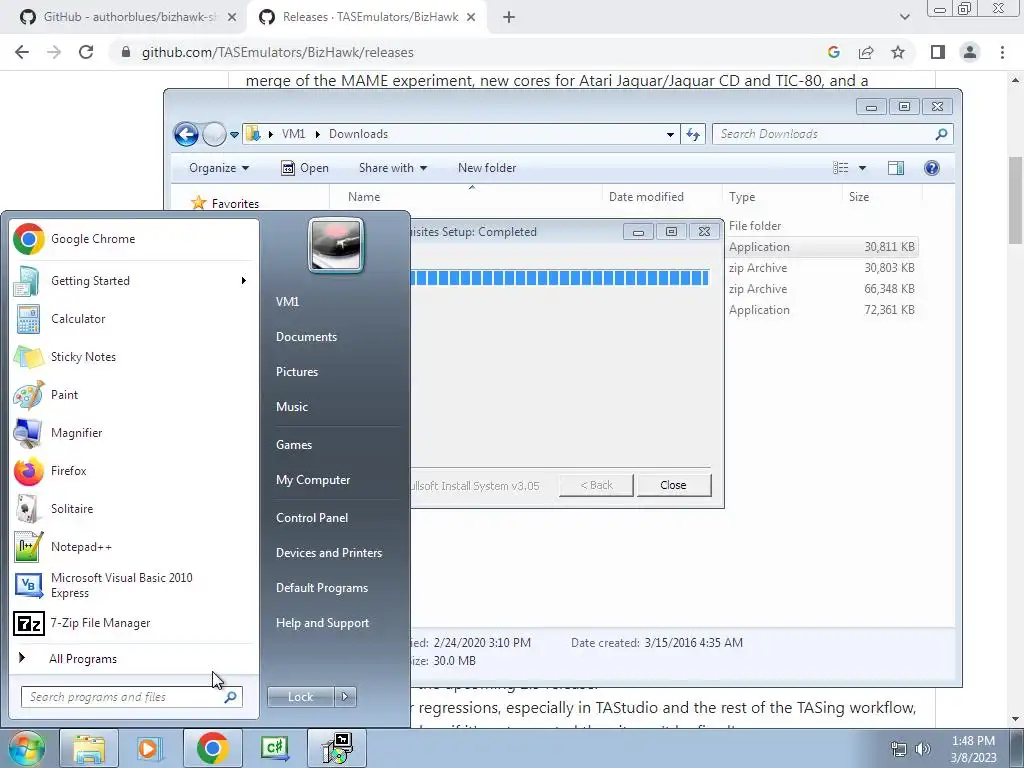Go back in the Explorer window
The width and height of the screenshot is (1024, 768).
pyautogui.click(x=186, y=135)
